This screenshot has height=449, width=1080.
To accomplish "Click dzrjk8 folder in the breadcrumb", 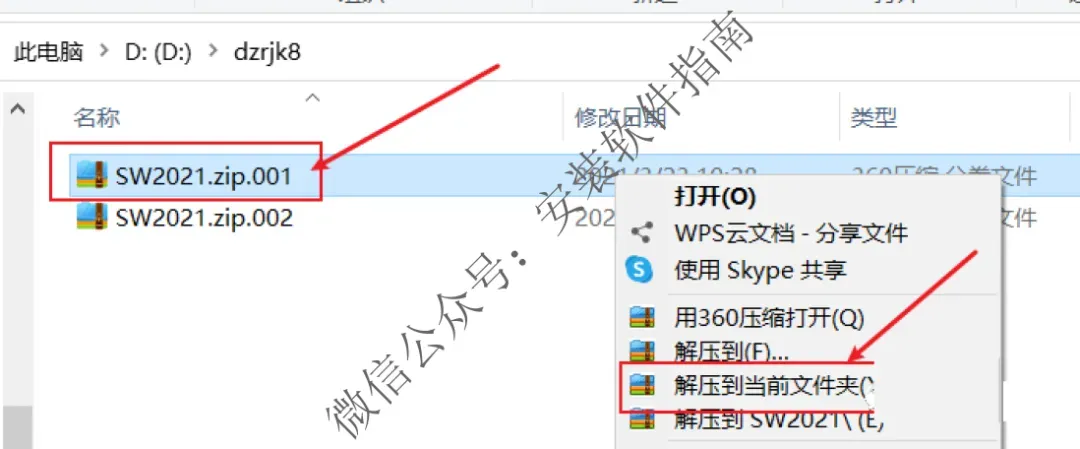I will click(x=267, y=52).
